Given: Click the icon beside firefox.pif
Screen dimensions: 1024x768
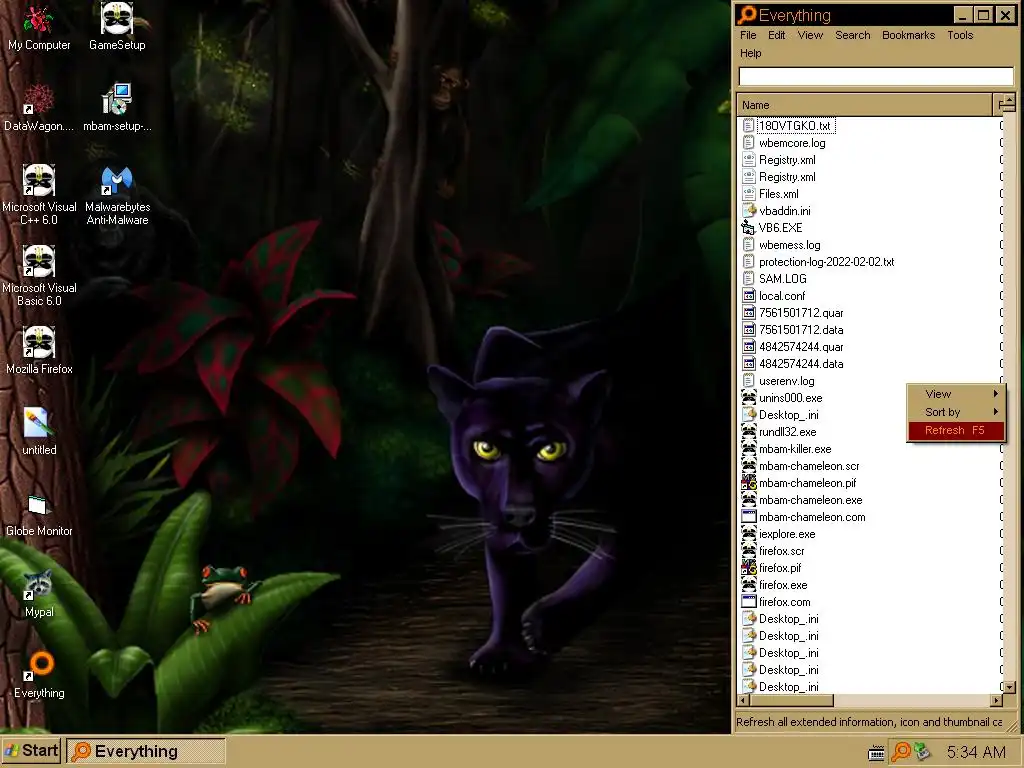Looking at the screenshot, I should pyautogui.click(x=748, y=568).
